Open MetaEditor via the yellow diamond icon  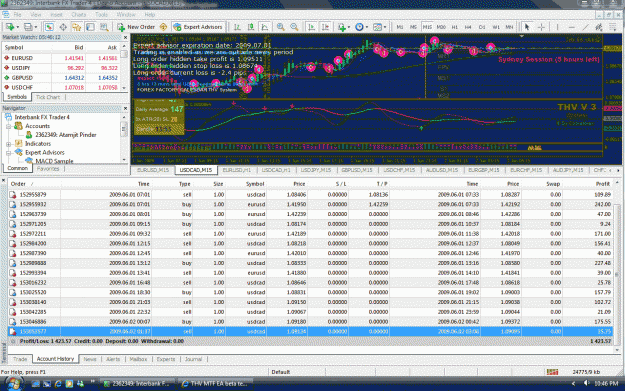tap(163, 27)
